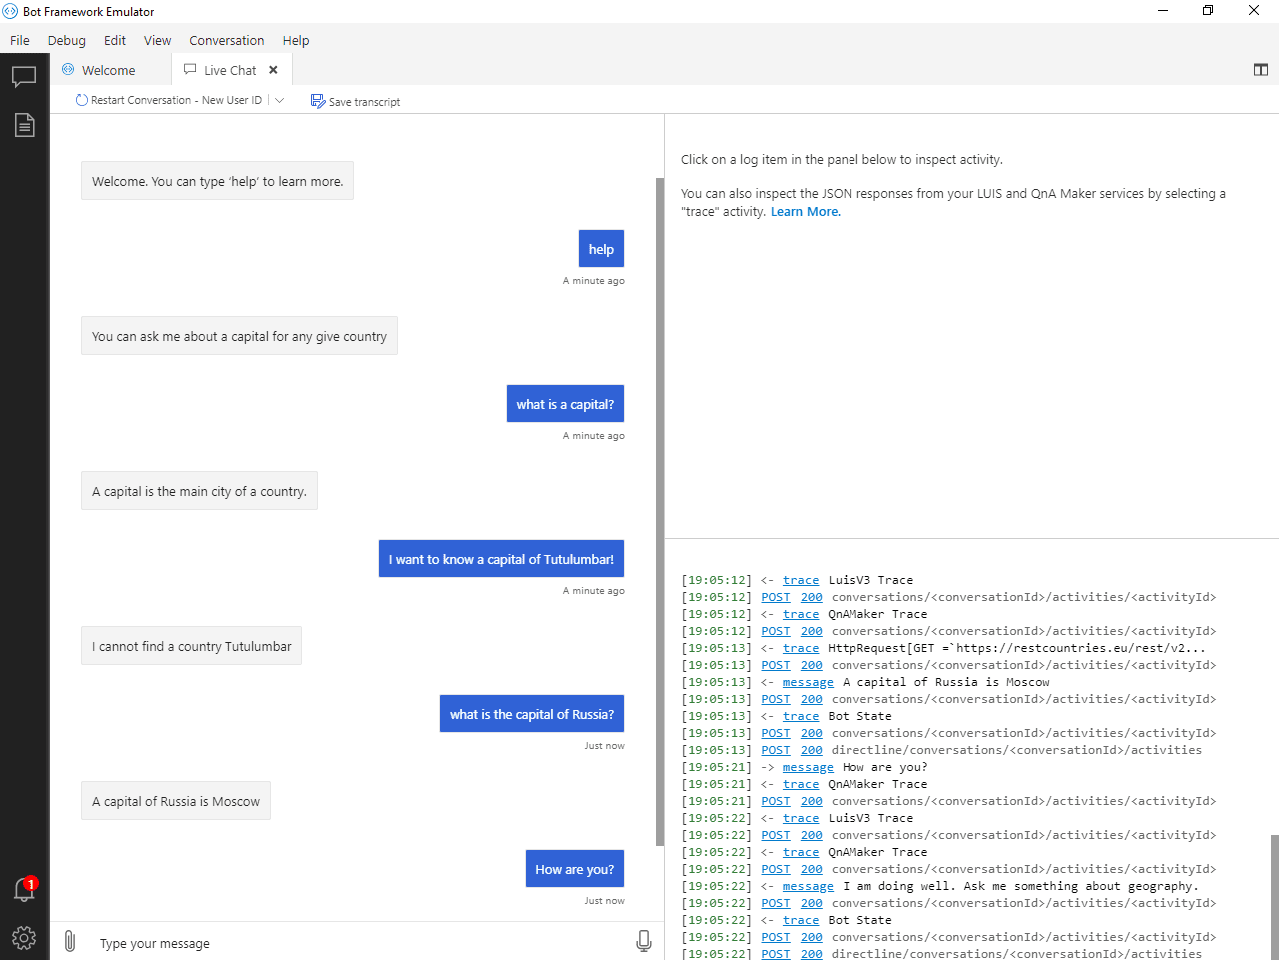This screenshot has width=1279, height=960.
Task: Switch to the Welcome tab
Action: (108, 70)
